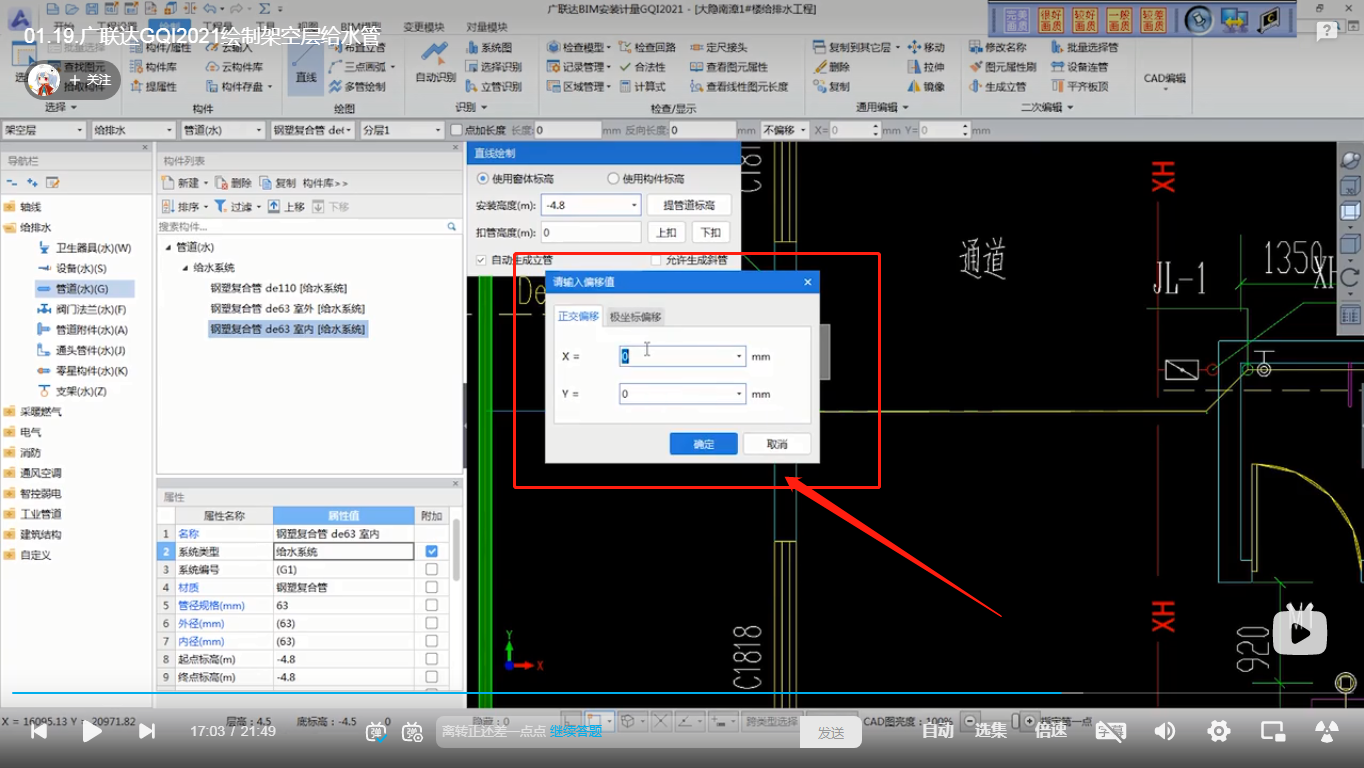Select 使用构件标高 radio option
Viewport: 1364px width, 768px height.
tap(613, 179)
